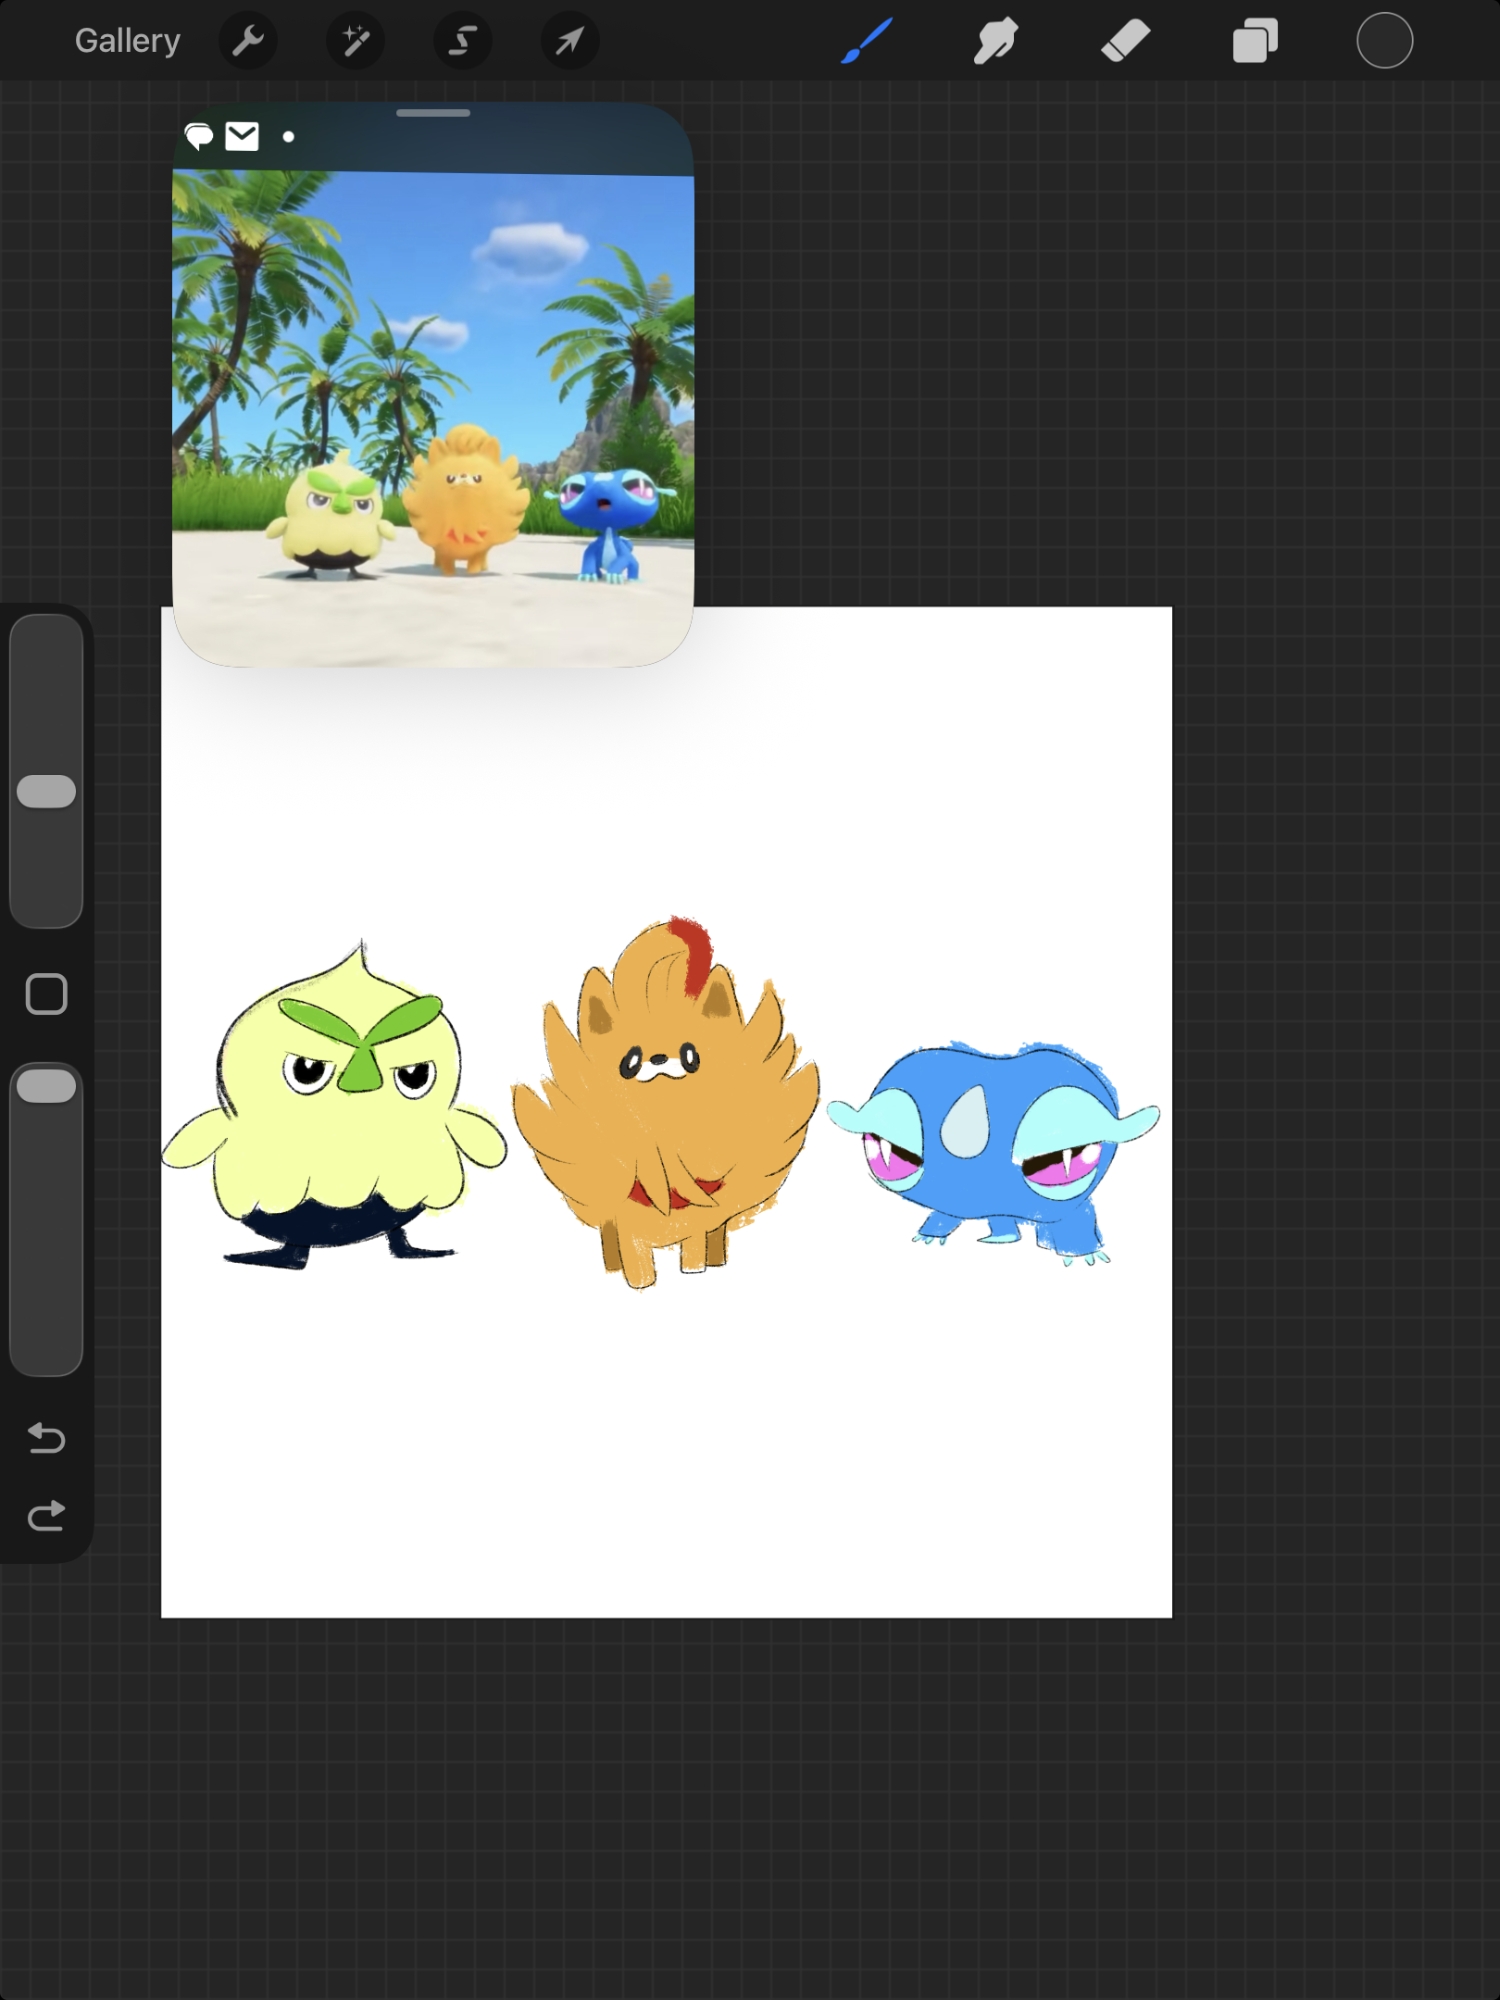Image resolution: width=1500 pixels, height=2000 pixels.
Task: Redo the last undone action
Action: tap(46, 1516)
